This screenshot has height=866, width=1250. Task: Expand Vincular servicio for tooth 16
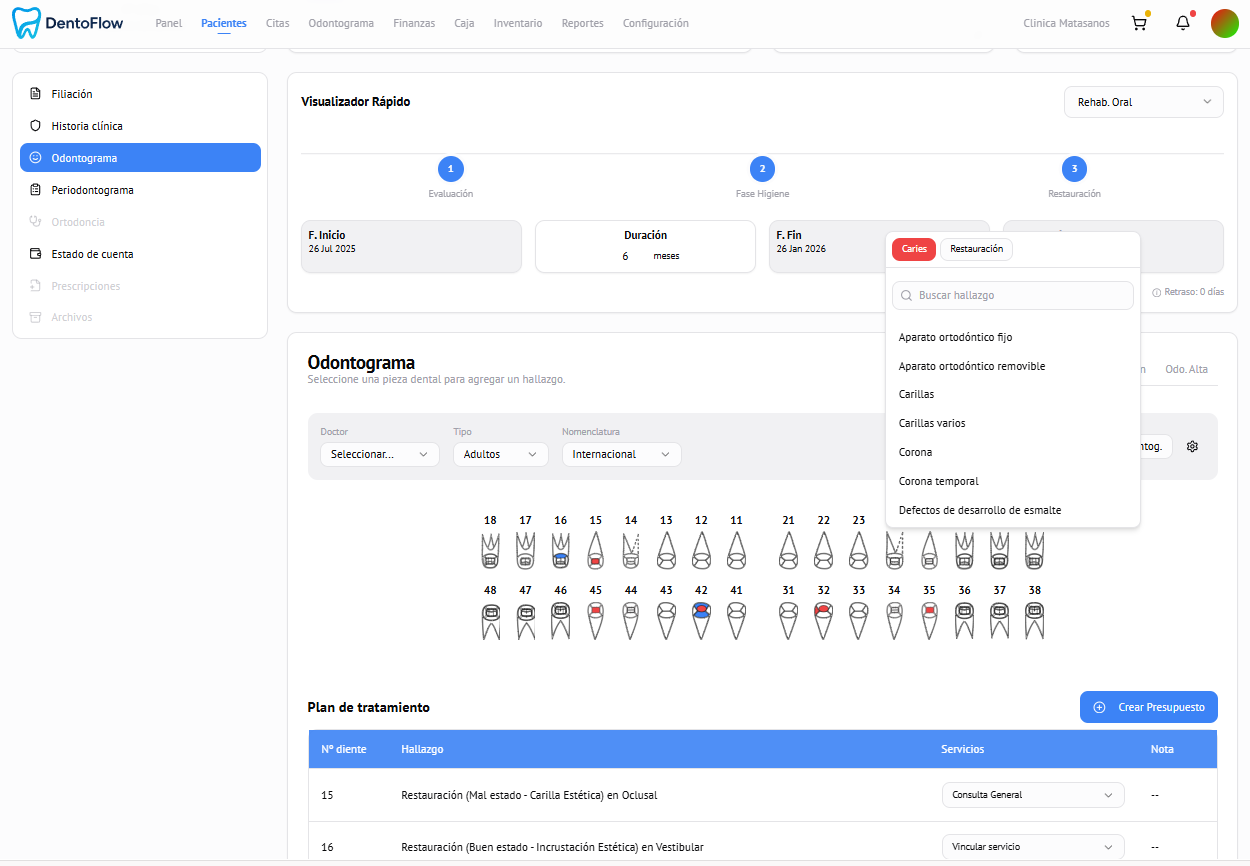(x=1033, y=847)
